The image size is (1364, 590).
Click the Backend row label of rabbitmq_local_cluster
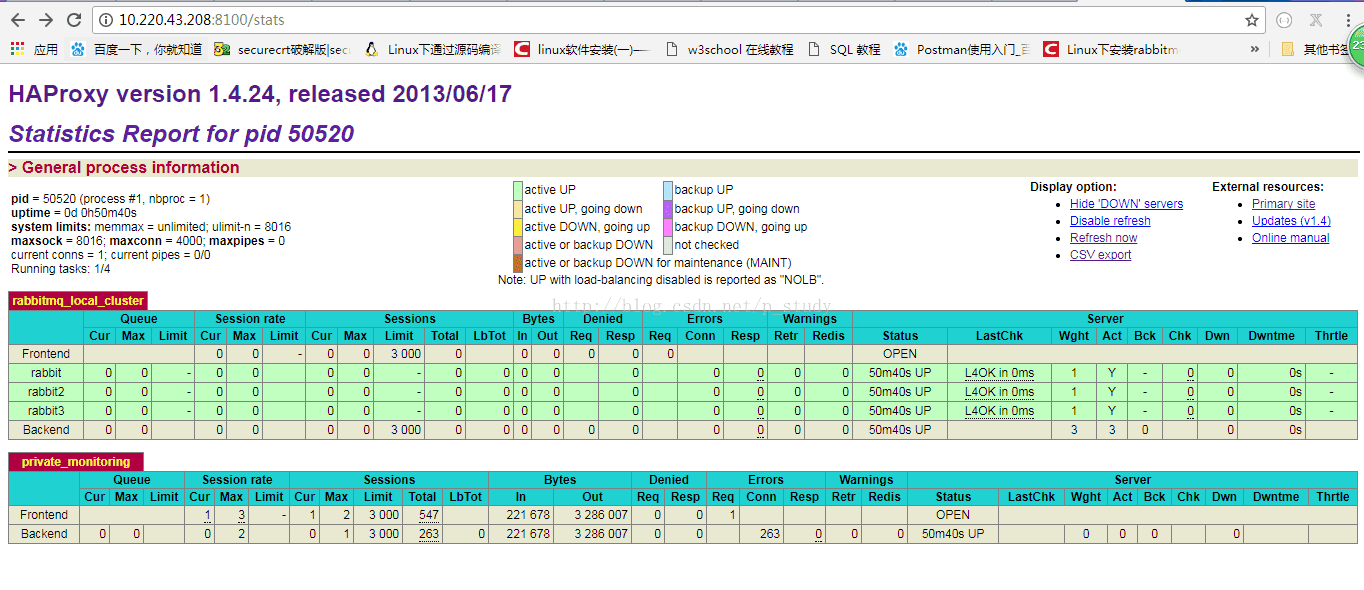click(x=46, y=430)
